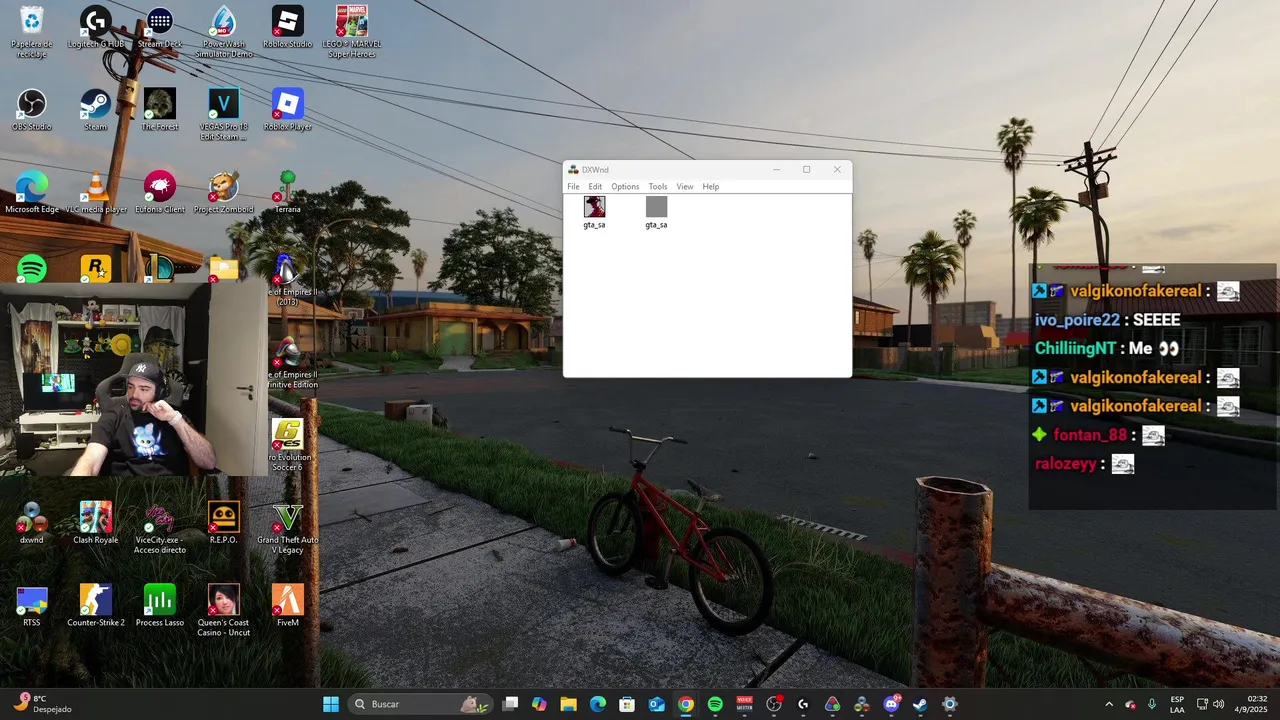Open the Options menu in DXWnd
Image resolution: width=1280 pixels, height=720 pixels.
tap(625, 187)
